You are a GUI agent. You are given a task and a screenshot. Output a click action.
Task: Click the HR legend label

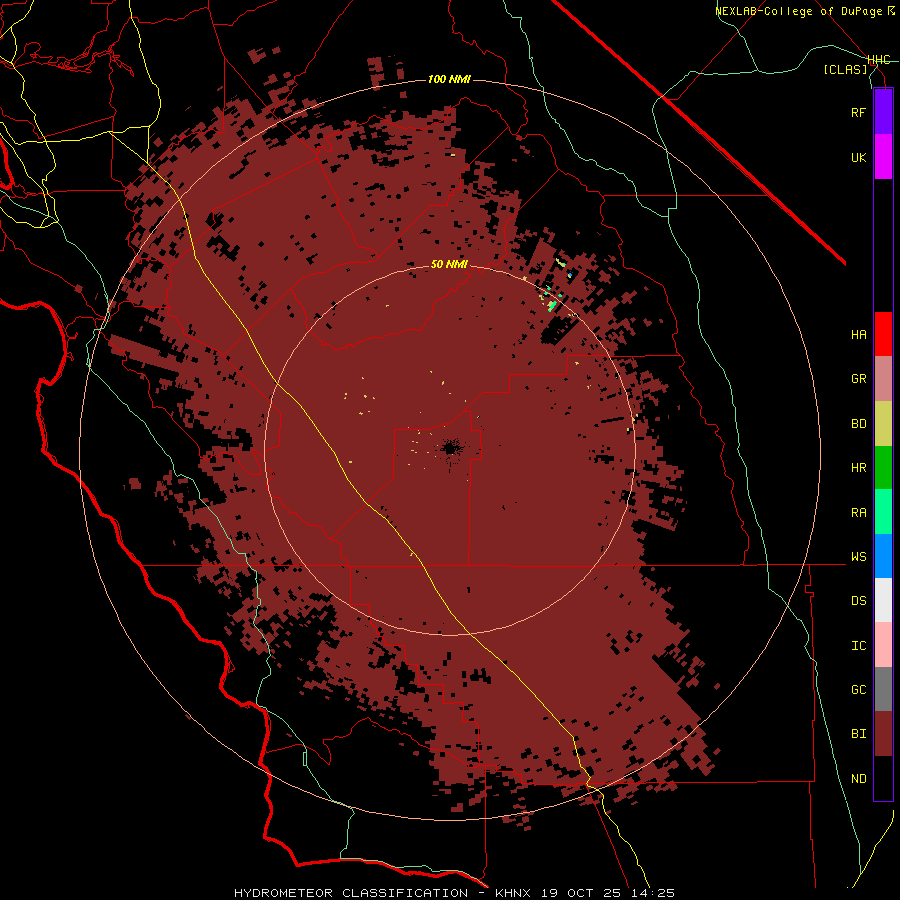[858, 468]
